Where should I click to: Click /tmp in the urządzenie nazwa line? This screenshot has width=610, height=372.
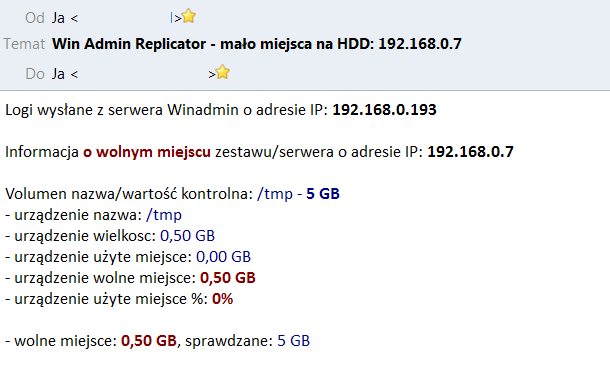click(164, 215)
